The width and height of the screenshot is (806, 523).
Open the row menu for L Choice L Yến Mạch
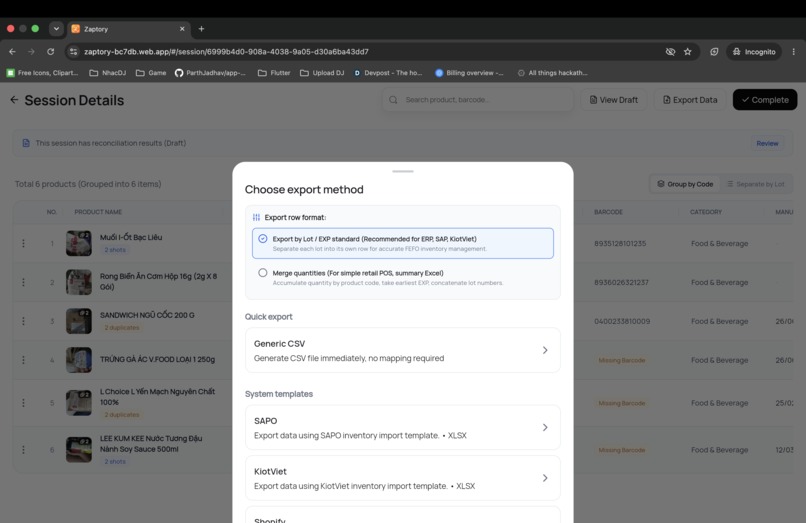pos(23,403)
